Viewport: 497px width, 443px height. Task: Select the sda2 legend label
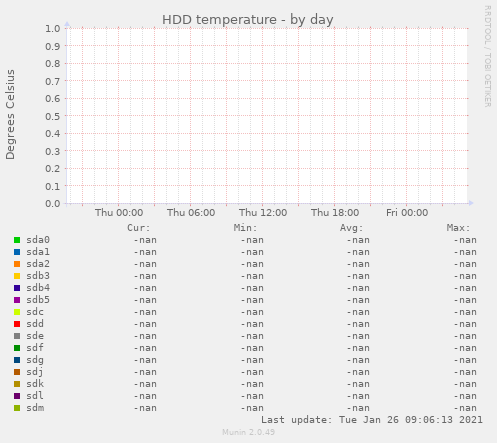pyautogui.click(x=38, y=264)
